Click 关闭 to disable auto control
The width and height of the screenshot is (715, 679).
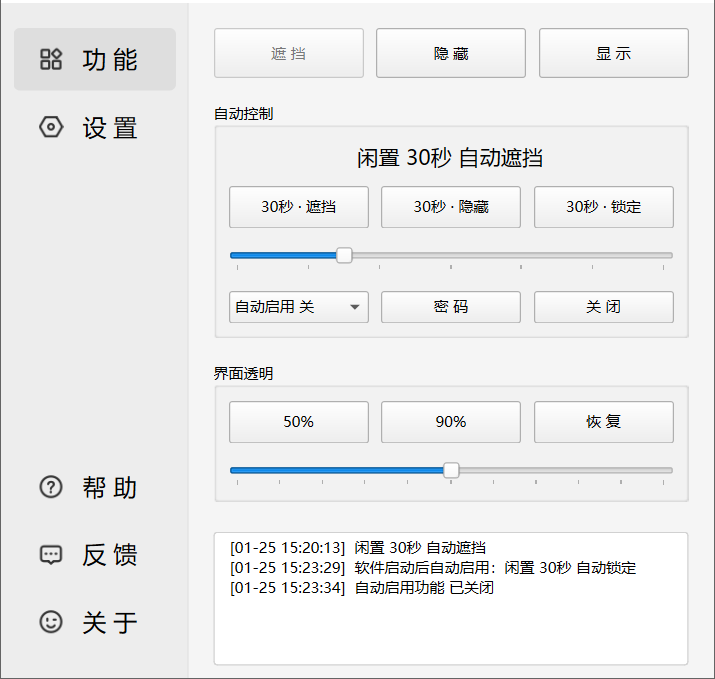tap(603, 307)
